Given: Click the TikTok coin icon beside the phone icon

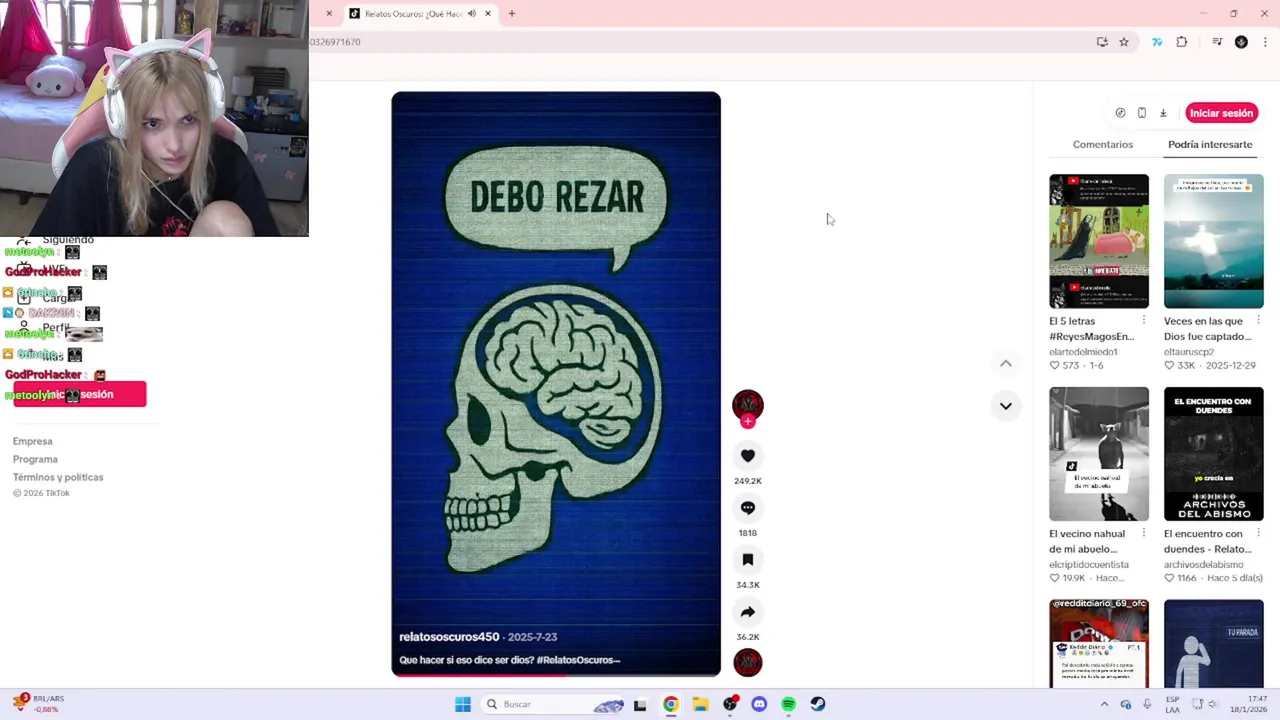Looking at the screenshot, I should [1120, 113].
